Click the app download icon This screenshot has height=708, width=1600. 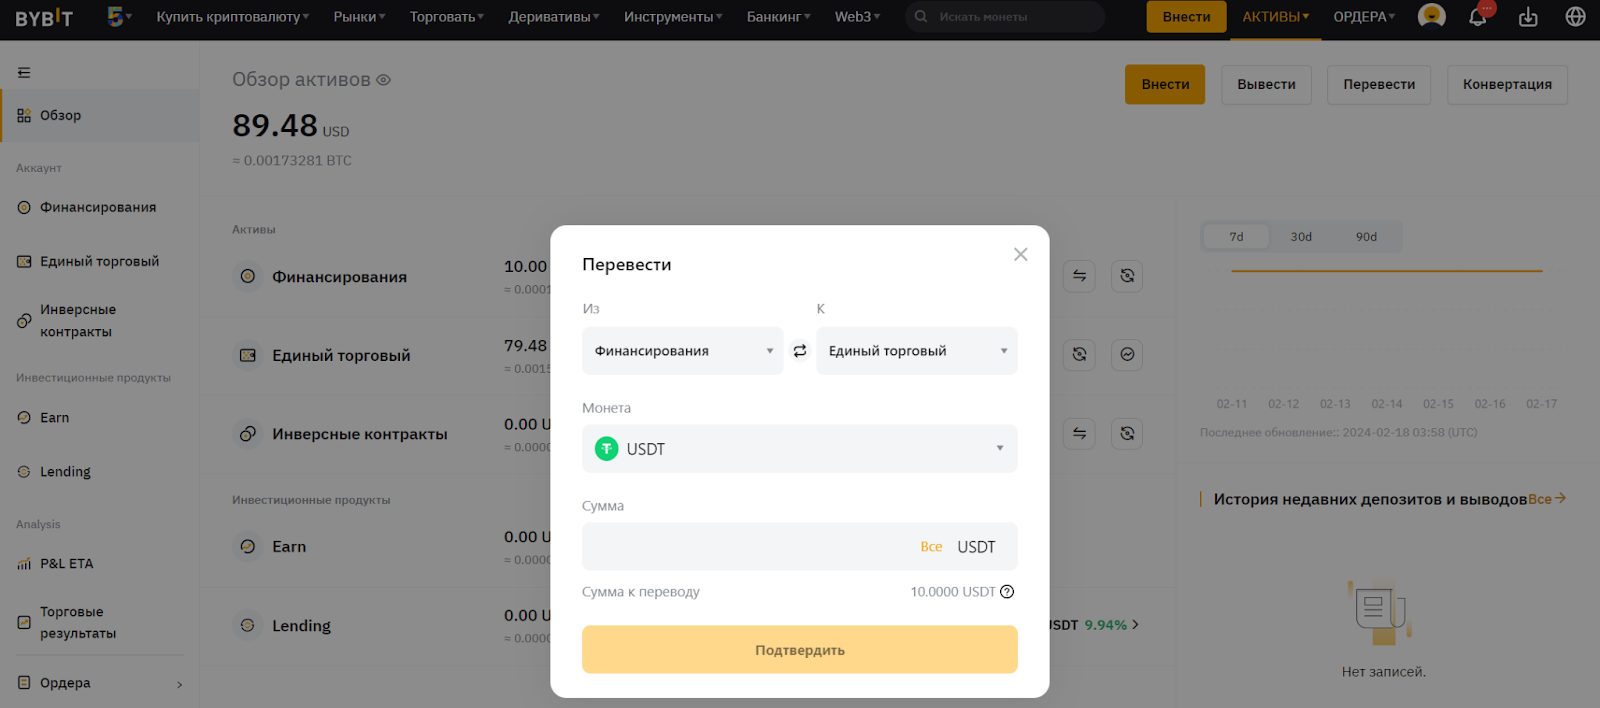(x=1528, y=17)
